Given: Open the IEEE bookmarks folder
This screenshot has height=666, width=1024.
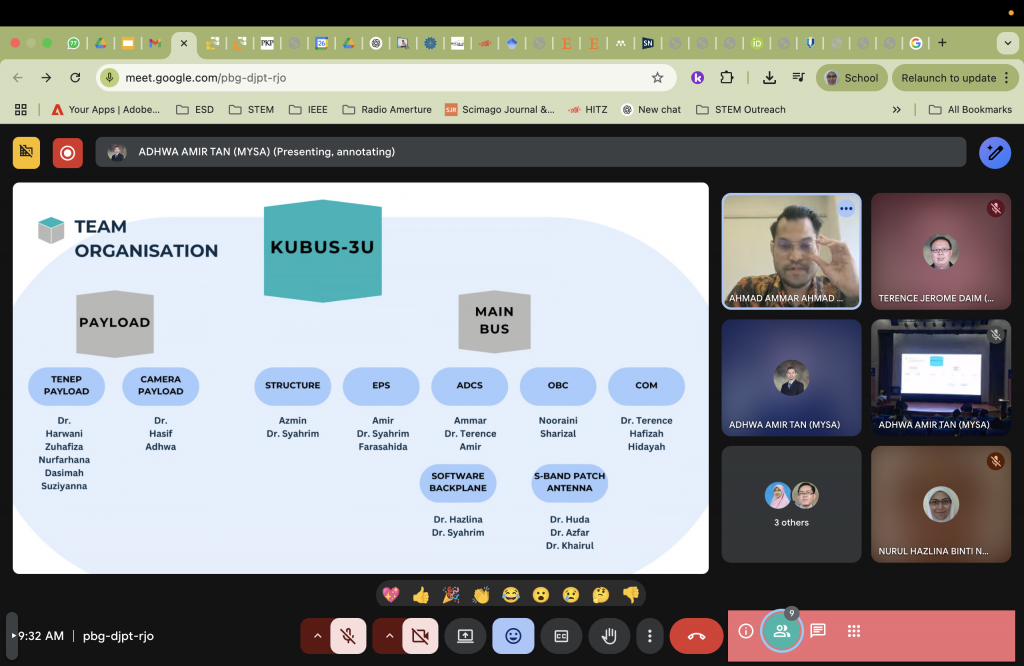Looking at the screenshot, I should coord(308,110).
